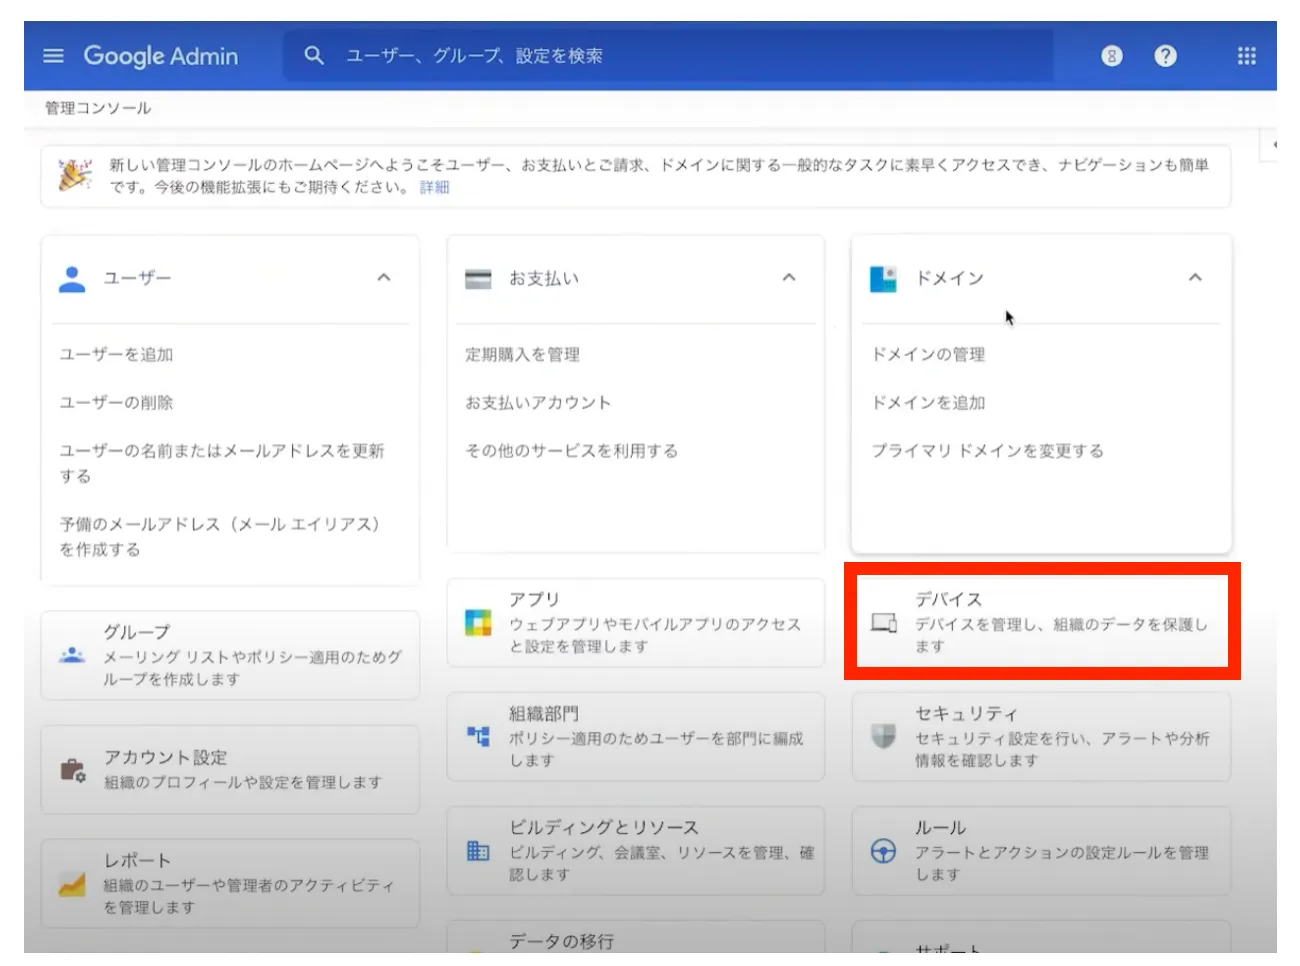Open the Google apps grid icon
1300x966 pixels.
(x=1246, y=56)
